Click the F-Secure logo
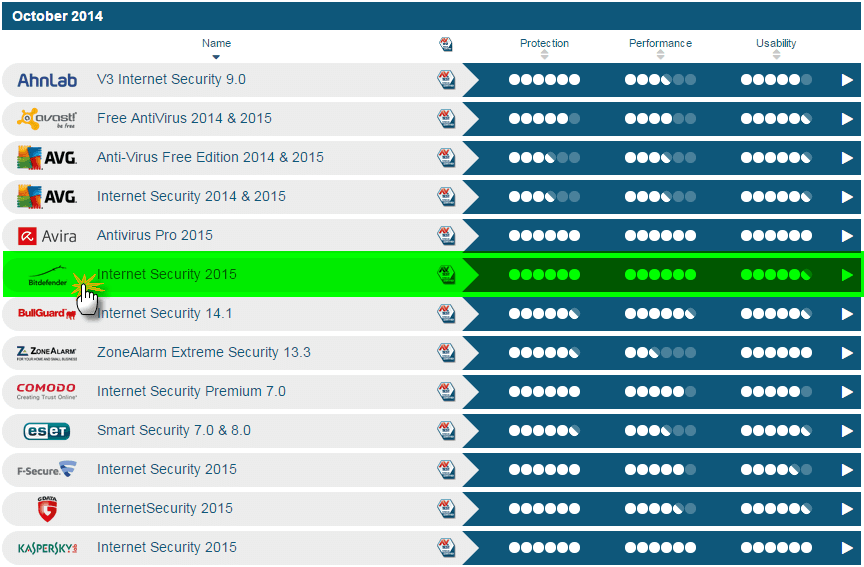 [x=47, y=469]
